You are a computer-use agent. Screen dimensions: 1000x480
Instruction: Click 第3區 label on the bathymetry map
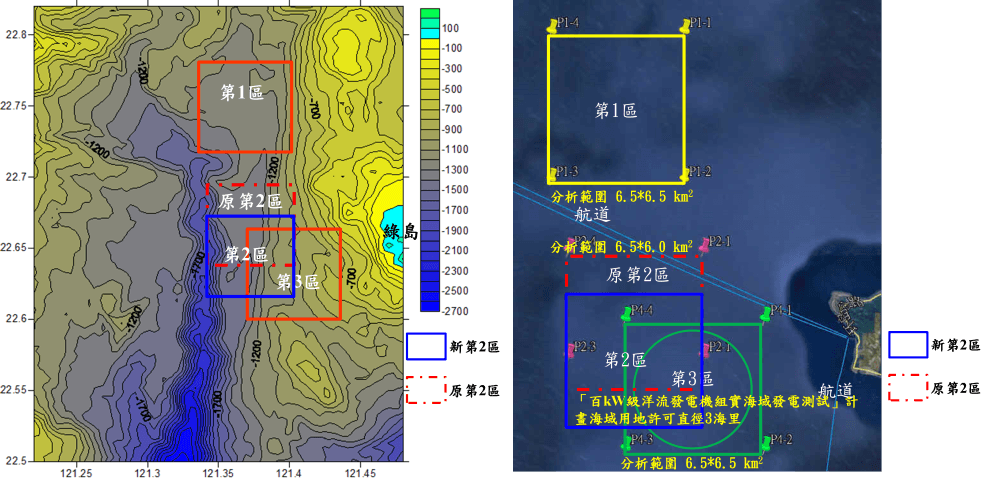[298, 282]
